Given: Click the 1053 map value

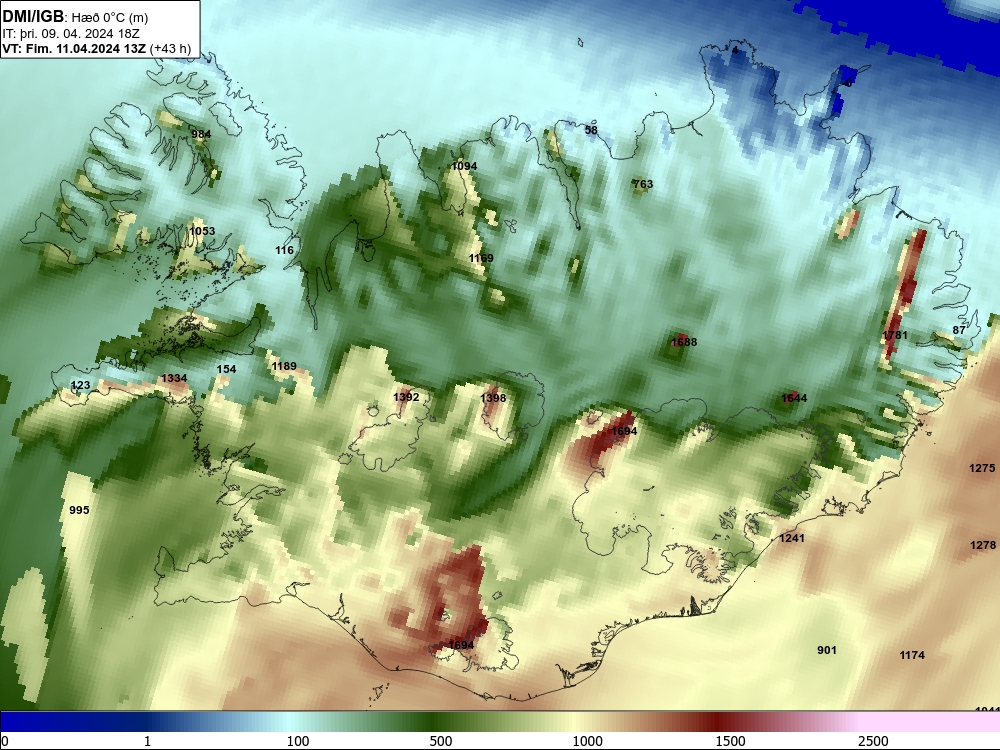Looking at the screenshot, I should click(x=202, y=231).
